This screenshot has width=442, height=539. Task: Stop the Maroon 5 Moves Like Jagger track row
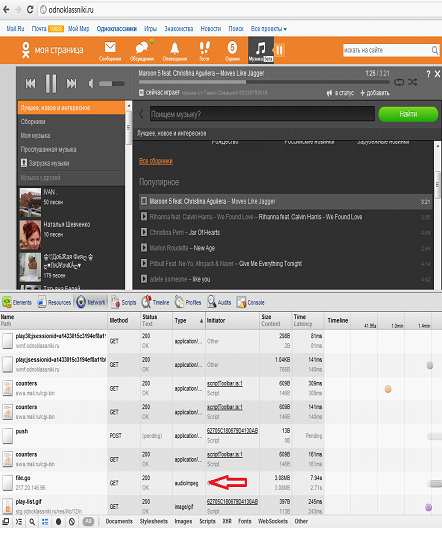(x=144, y=201)
